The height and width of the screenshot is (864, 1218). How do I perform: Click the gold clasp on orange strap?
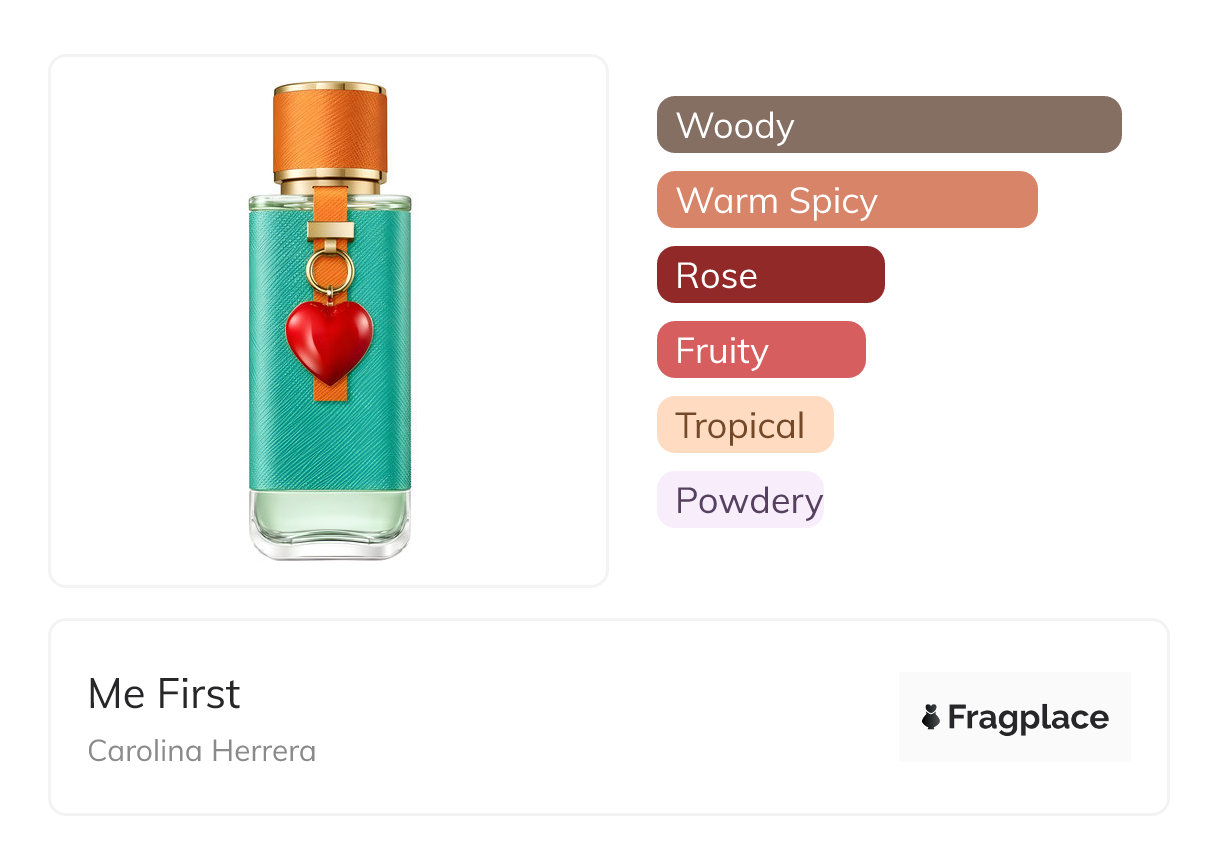tap(330, 232)
